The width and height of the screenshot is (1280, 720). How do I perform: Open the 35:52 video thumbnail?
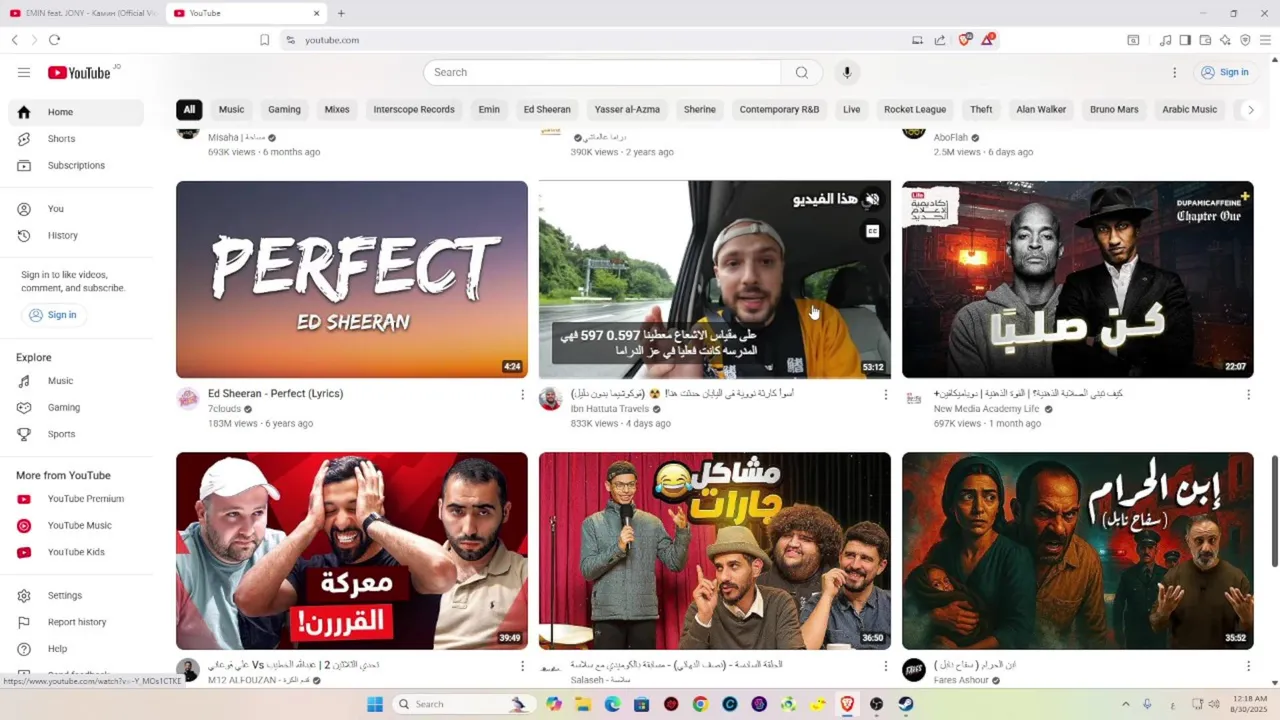tap(1077, 551)
